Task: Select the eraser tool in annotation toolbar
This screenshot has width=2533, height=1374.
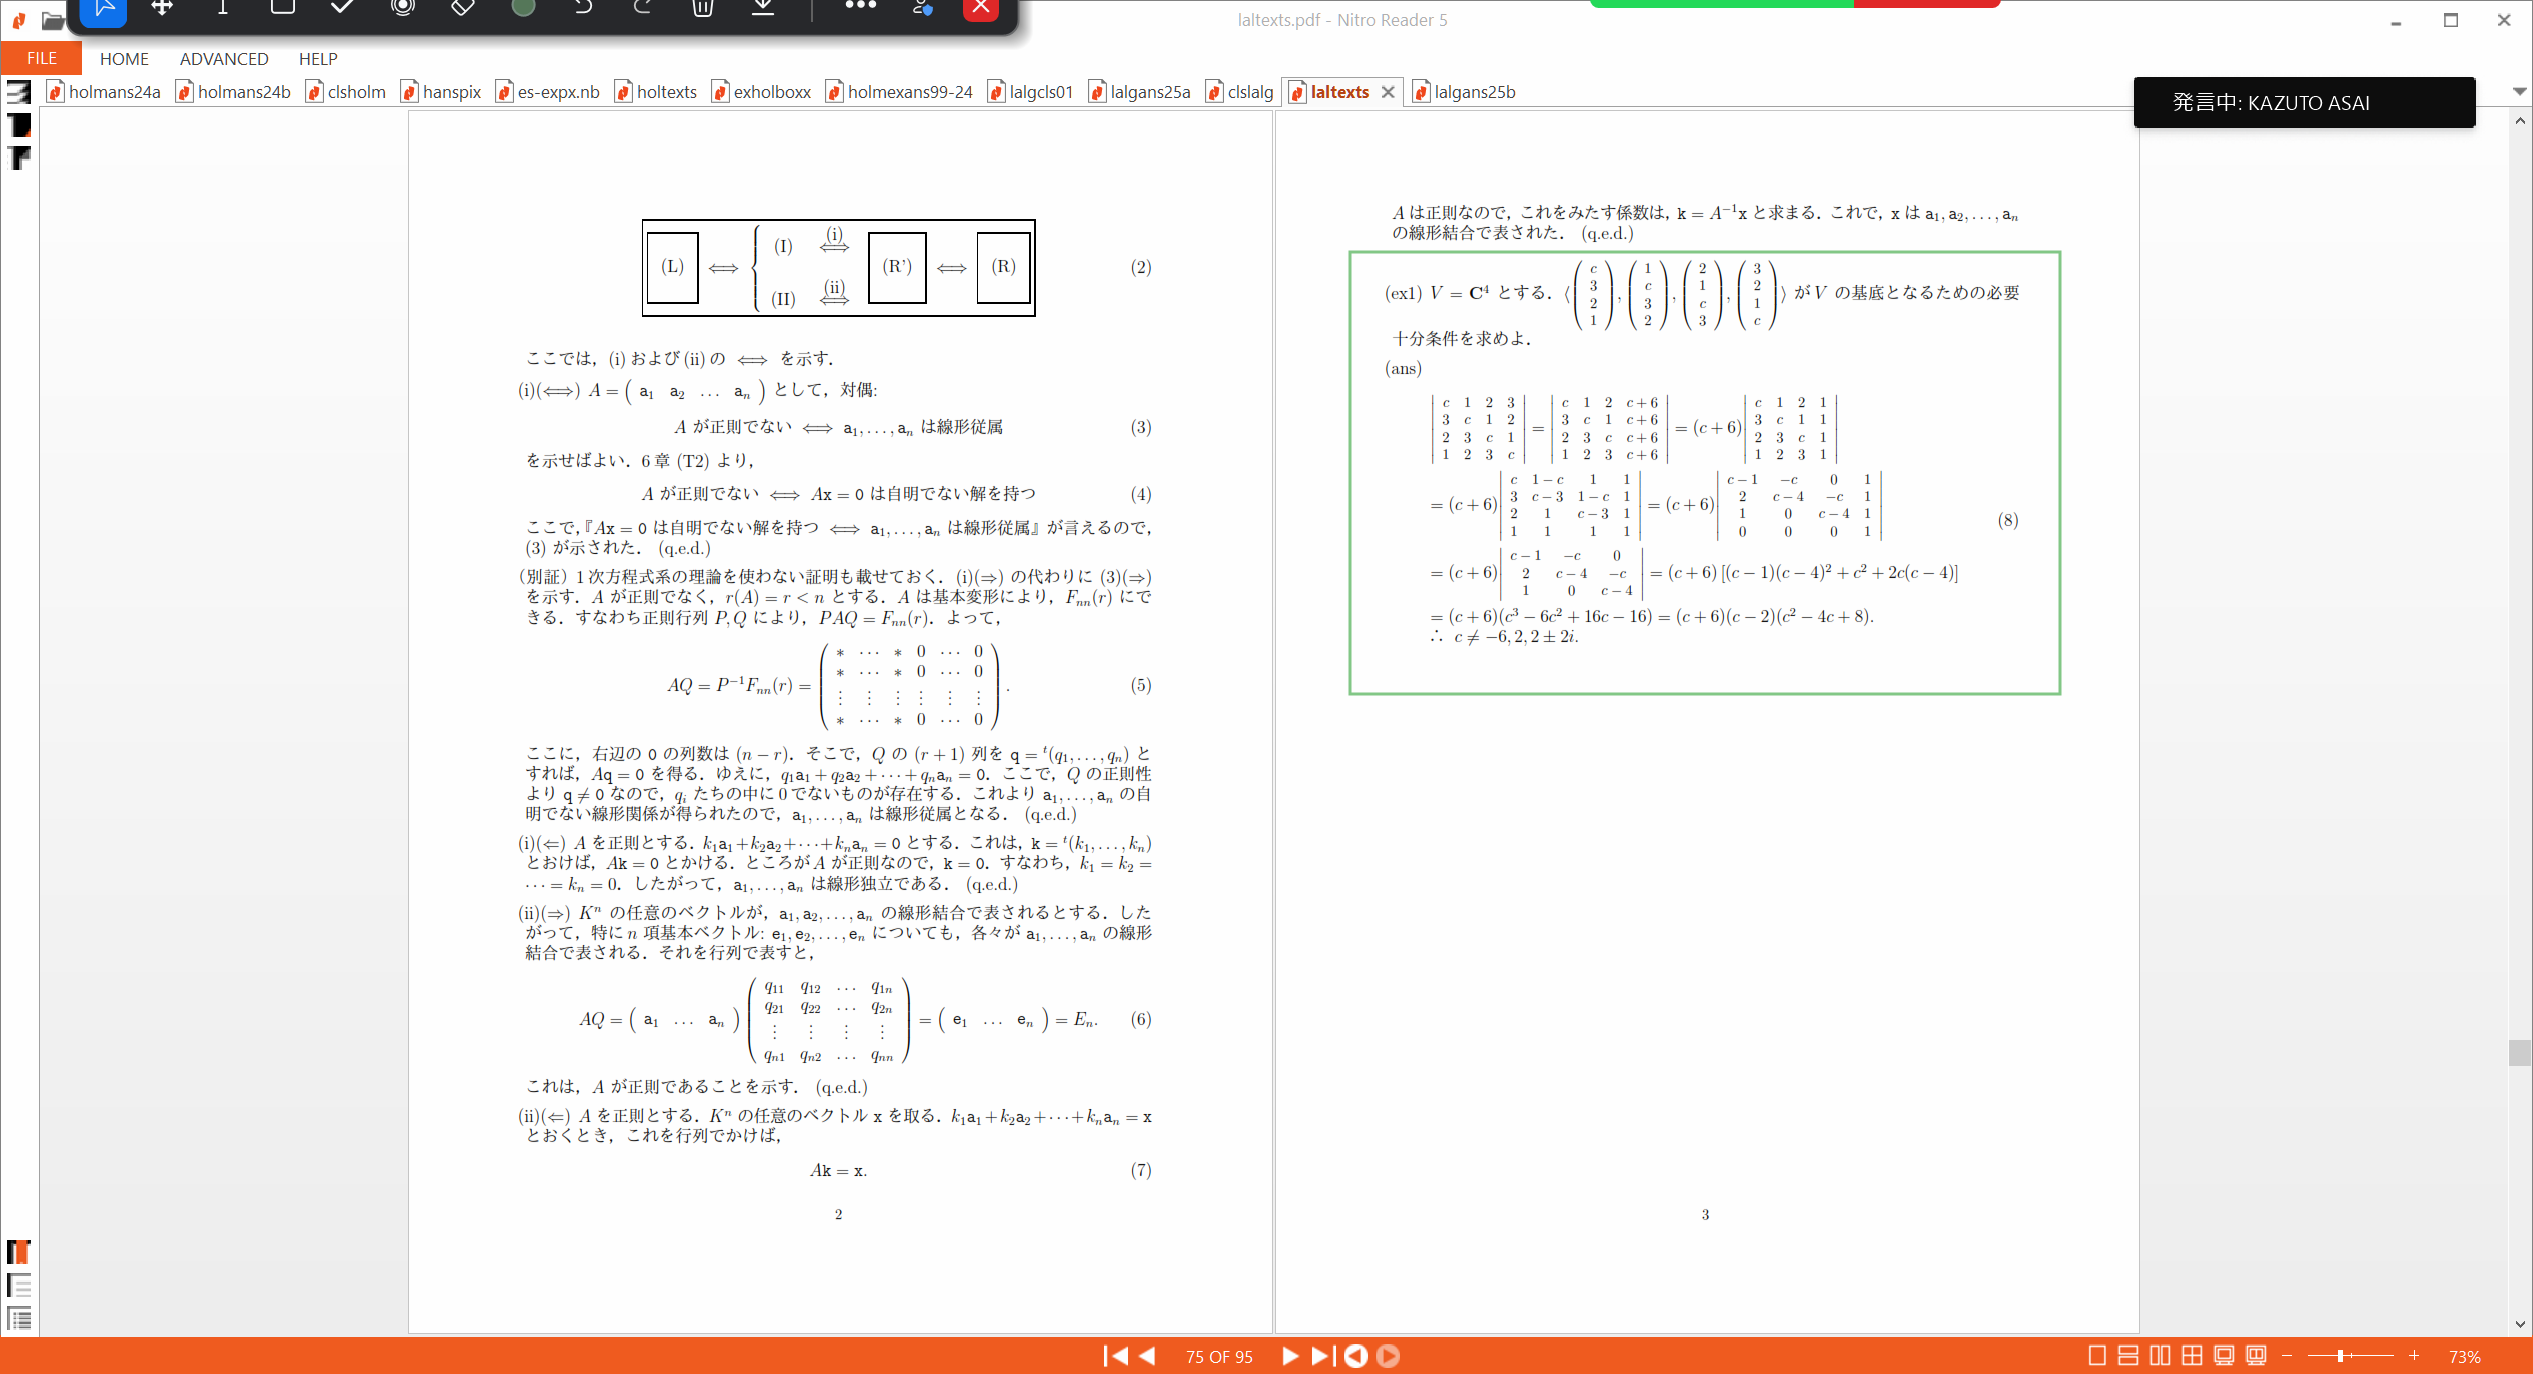Action: pyautogui.click(x=463, y=8)
